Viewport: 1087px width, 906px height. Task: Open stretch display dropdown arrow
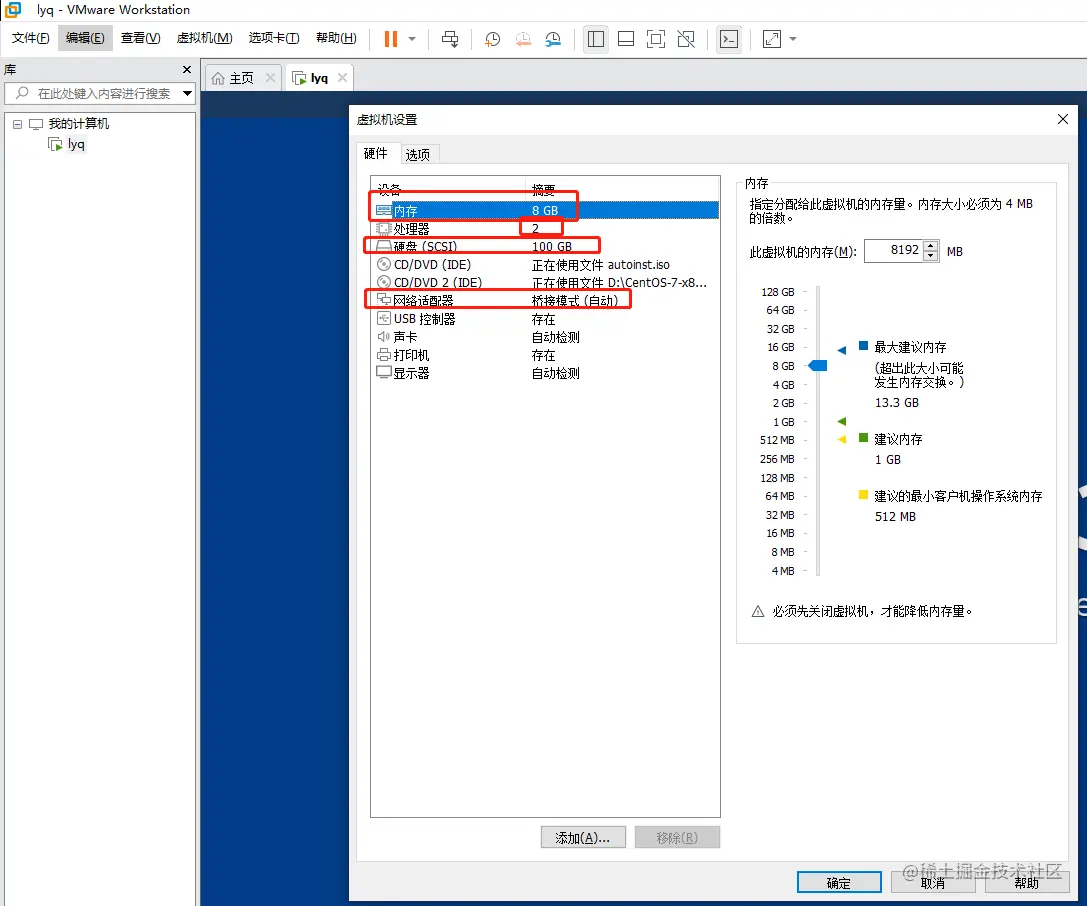[x=793, y=39]
